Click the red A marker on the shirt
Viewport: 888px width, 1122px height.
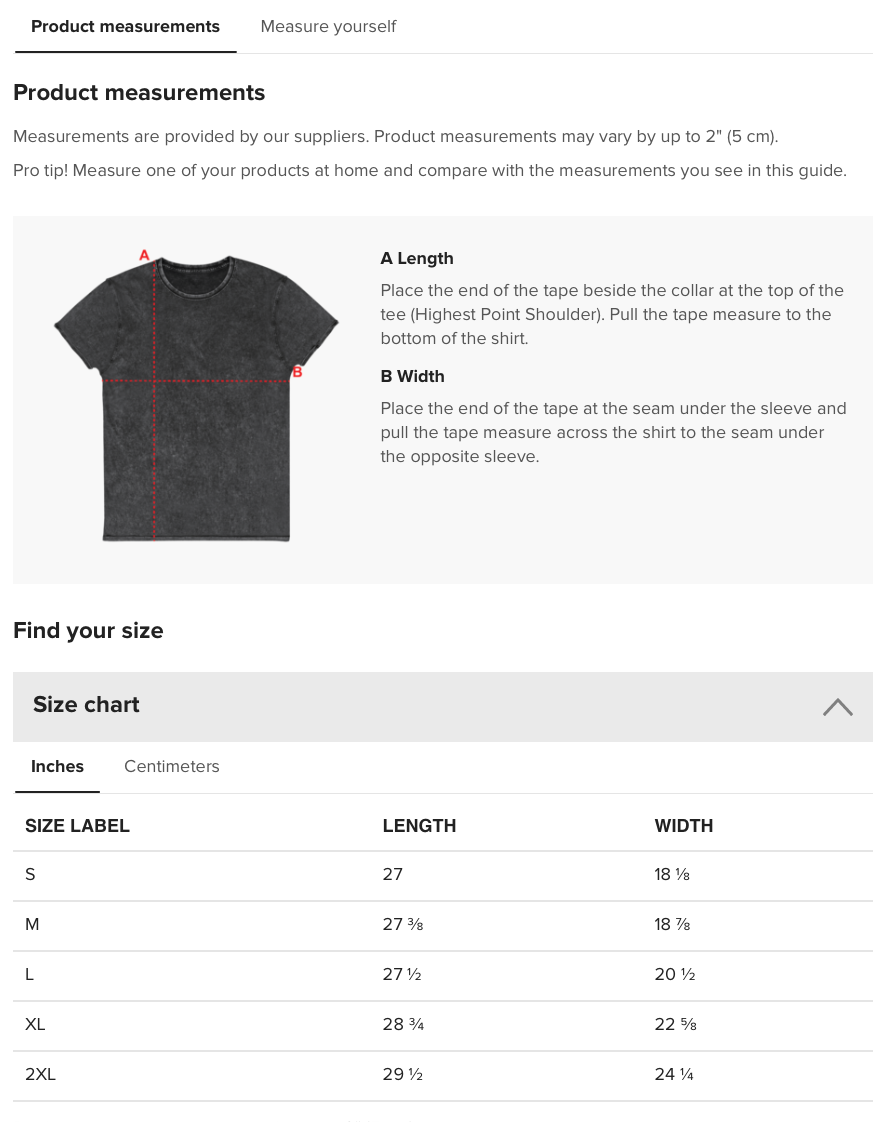coord(144,256)
